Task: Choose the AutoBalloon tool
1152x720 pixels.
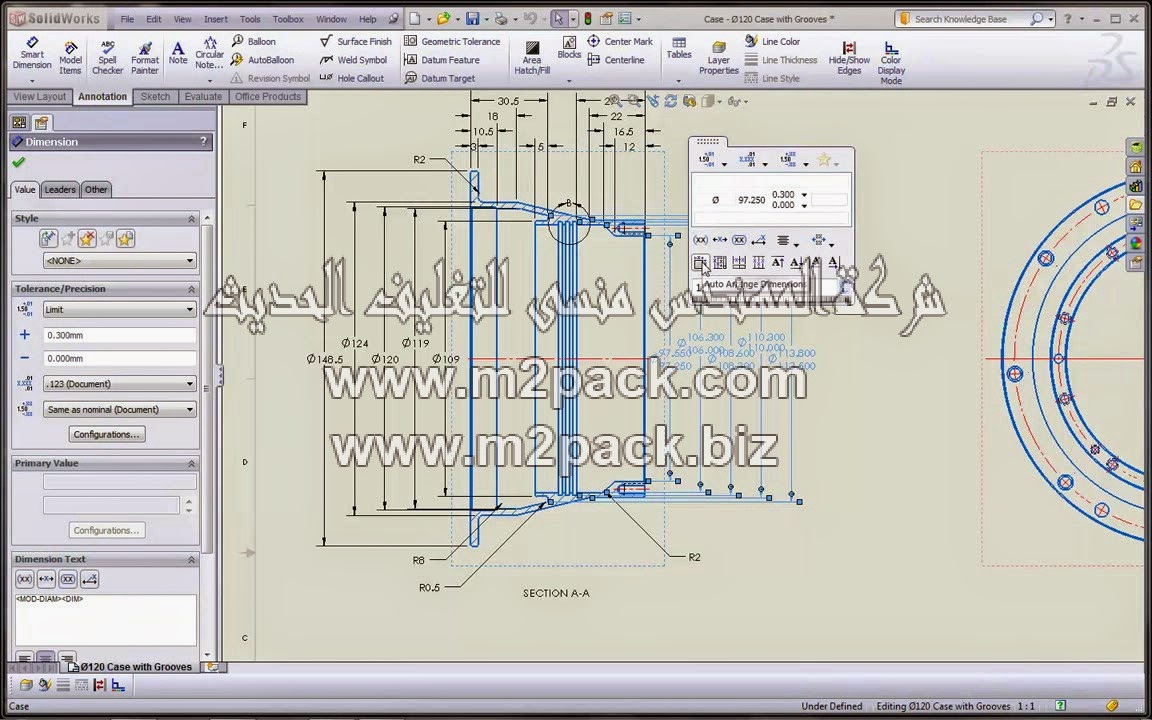Action: 262,60
